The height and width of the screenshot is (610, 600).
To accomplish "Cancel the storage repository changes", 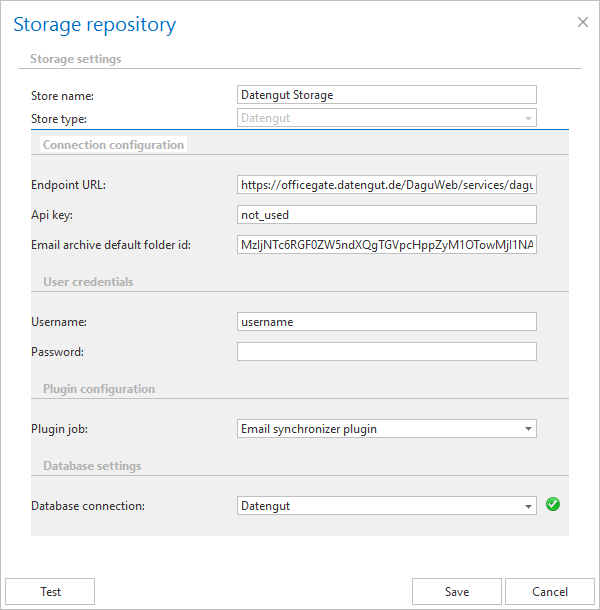I will pos(549,591).
